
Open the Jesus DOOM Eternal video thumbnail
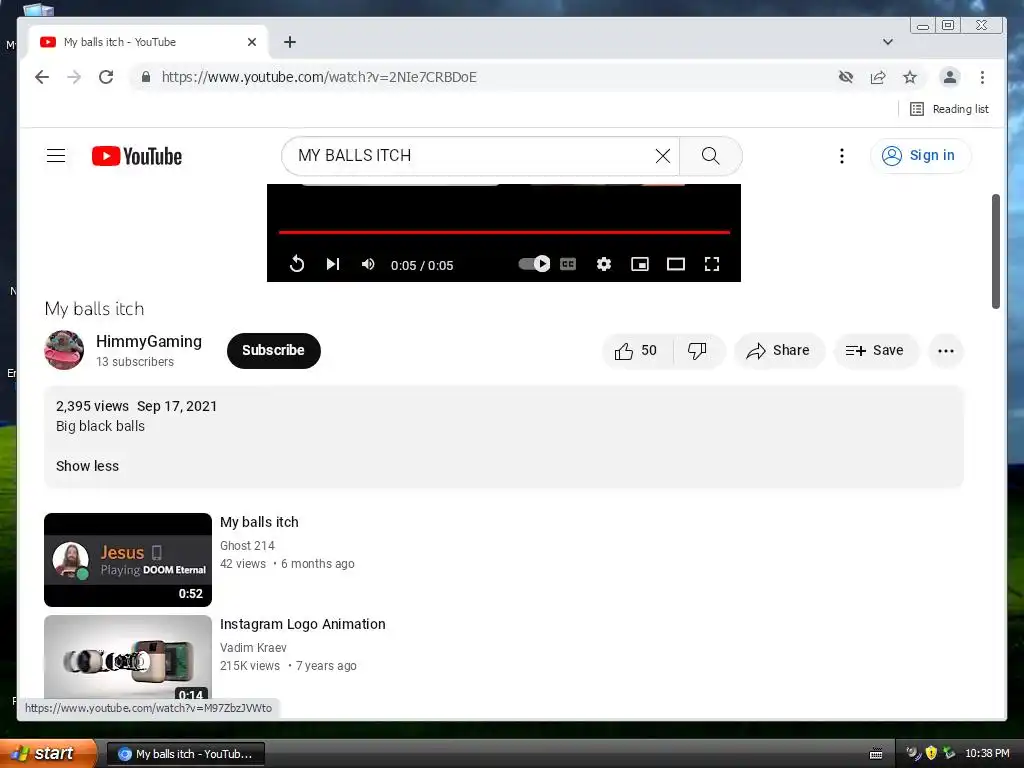[x=128, y=560]
